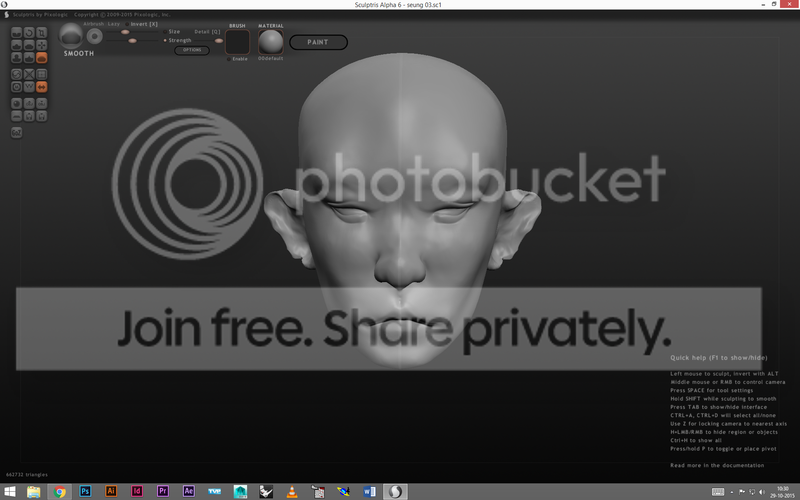Open the Options button
The height and width of the screenshot is (500, 800).
coord(192,50)
